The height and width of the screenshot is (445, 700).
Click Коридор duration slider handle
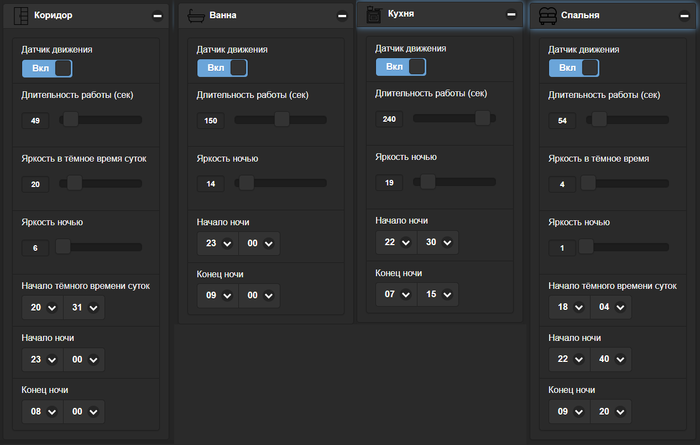pyautogui.click(x=71, y=120)
